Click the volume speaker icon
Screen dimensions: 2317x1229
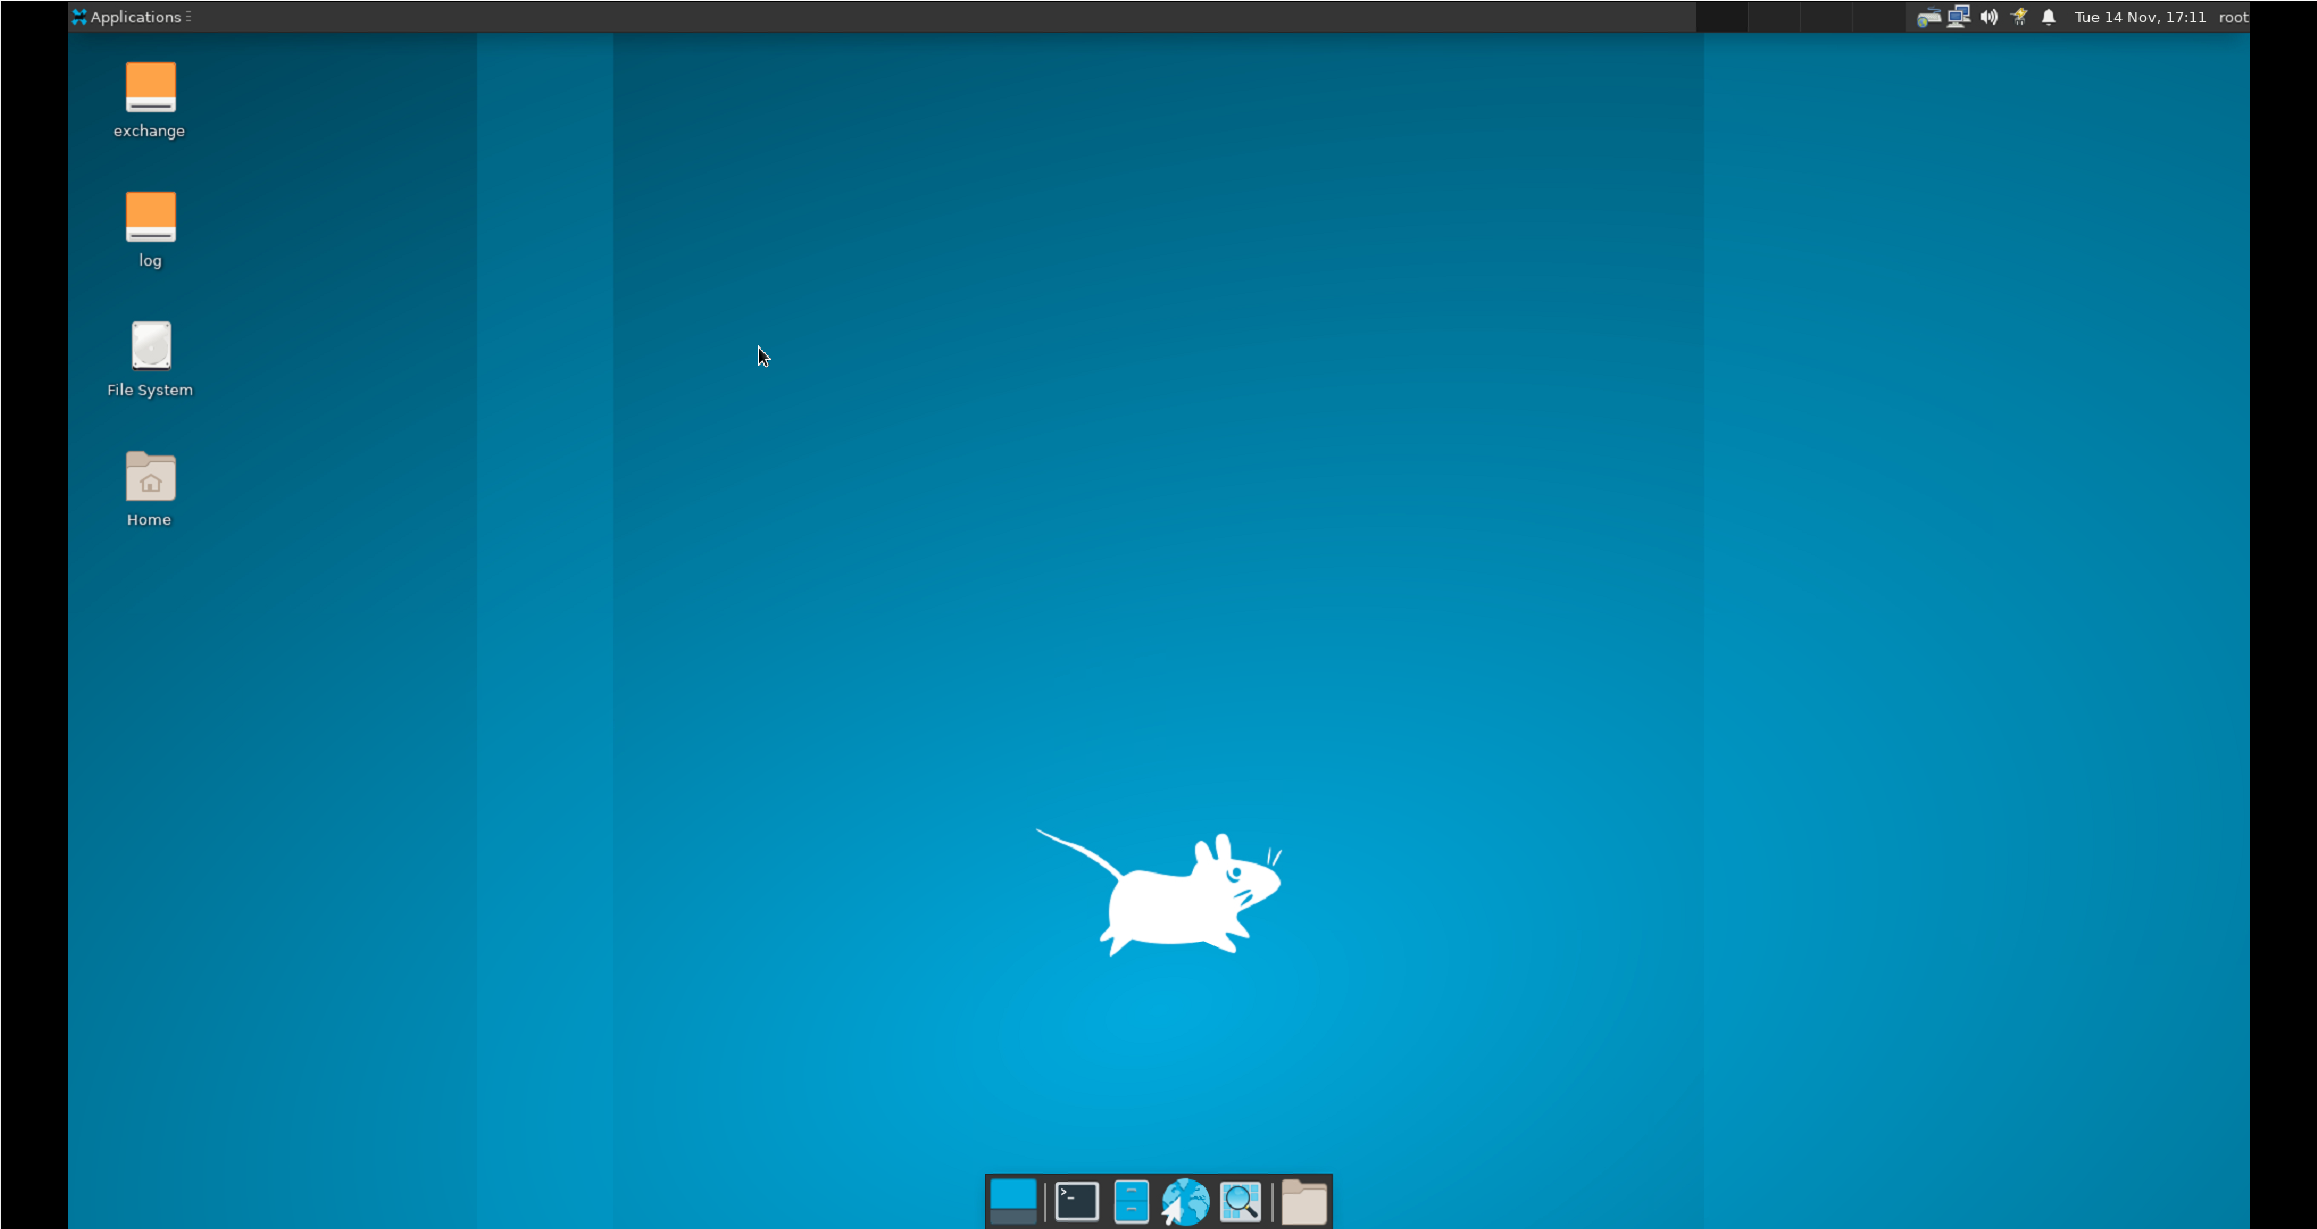click(x=1989, y=17)
